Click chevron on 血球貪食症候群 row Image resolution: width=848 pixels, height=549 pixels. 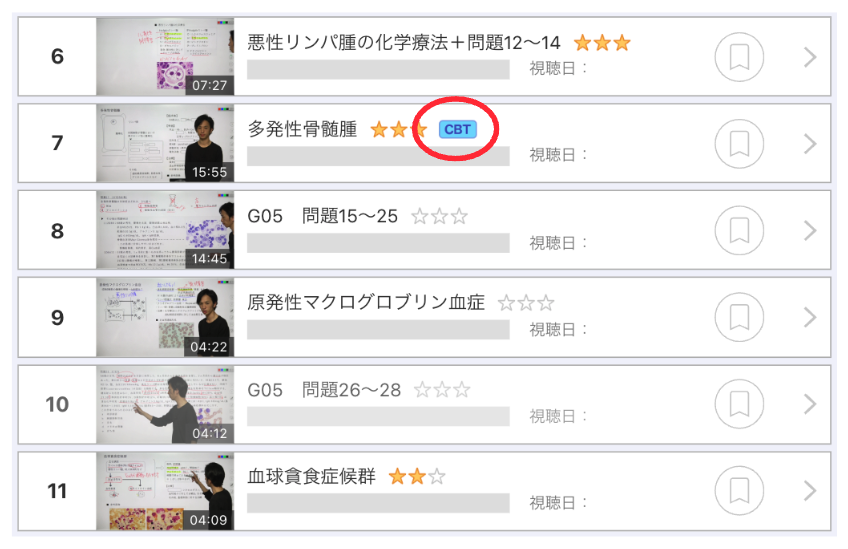(x=810, y=491)
